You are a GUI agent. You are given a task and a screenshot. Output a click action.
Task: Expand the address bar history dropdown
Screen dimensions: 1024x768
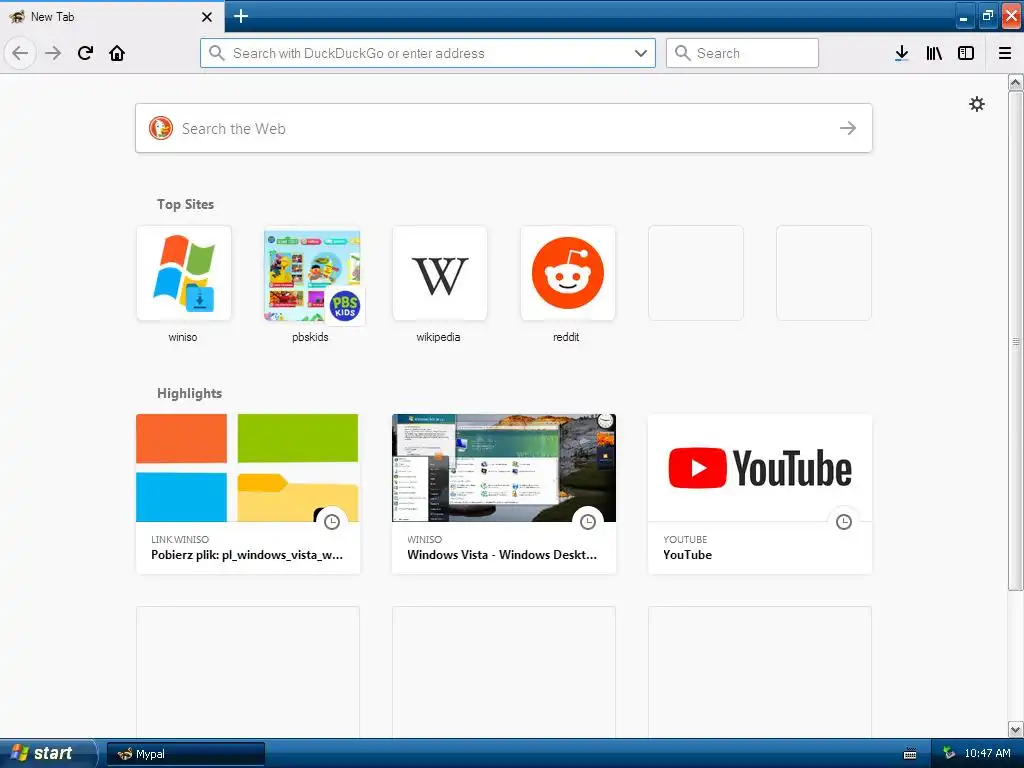[641, 53]
